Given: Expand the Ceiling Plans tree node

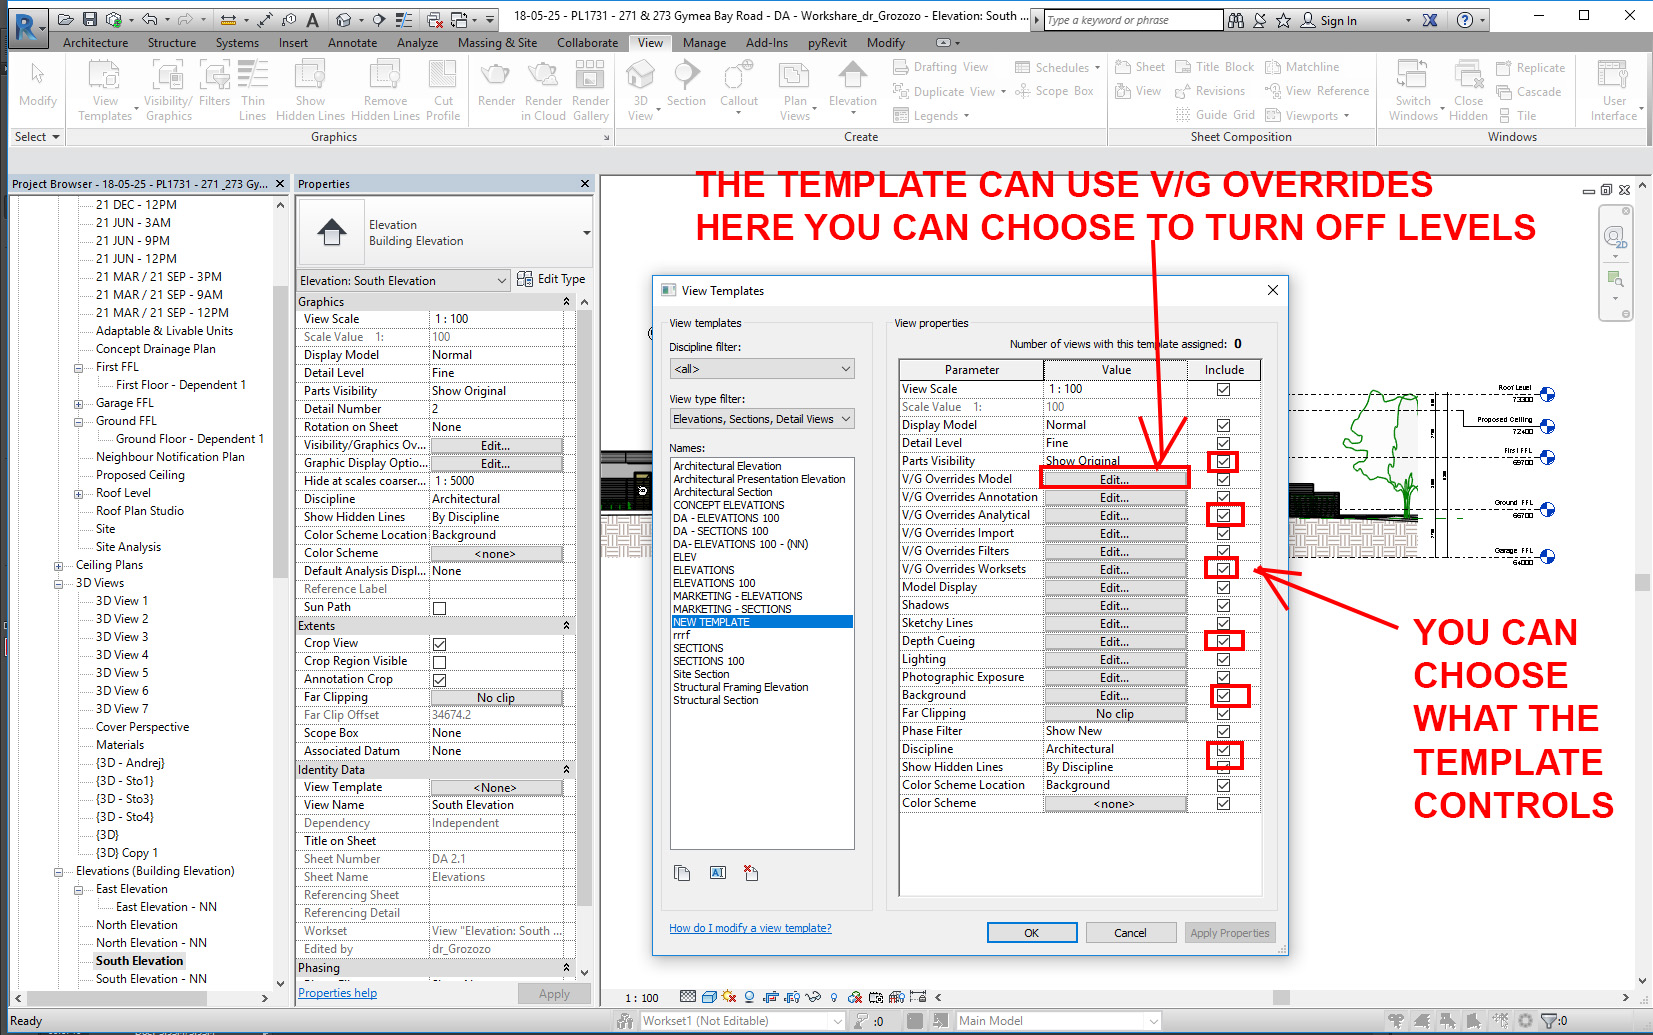Looking at the screenshot, I should point(58,564).
